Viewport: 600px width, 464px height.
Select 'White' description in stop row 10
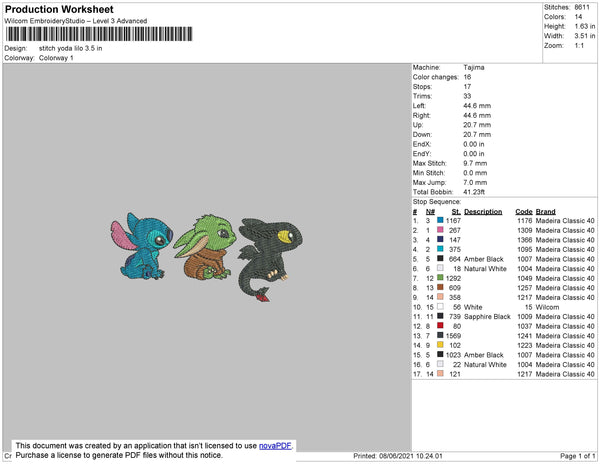pyautogui.click(x=473, y=307)
